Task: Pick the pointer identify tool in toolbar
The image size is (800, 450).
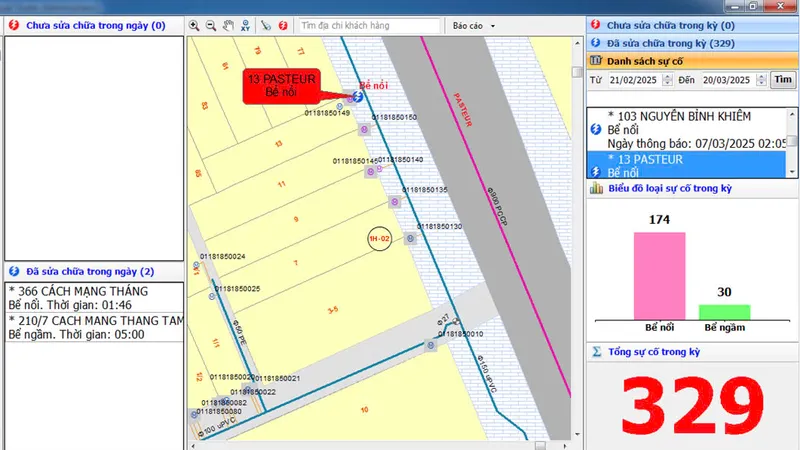Action: pos(266,26)
